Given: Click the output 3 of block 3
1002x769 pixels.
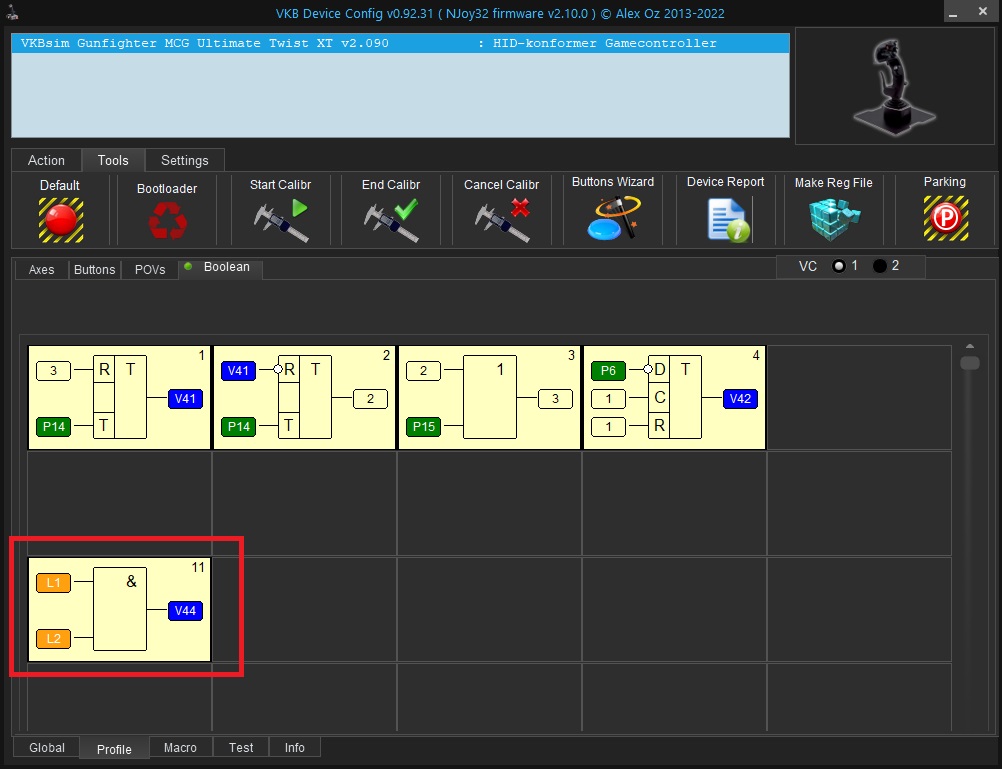Looking at the screenshot, I should click(555, 398).
